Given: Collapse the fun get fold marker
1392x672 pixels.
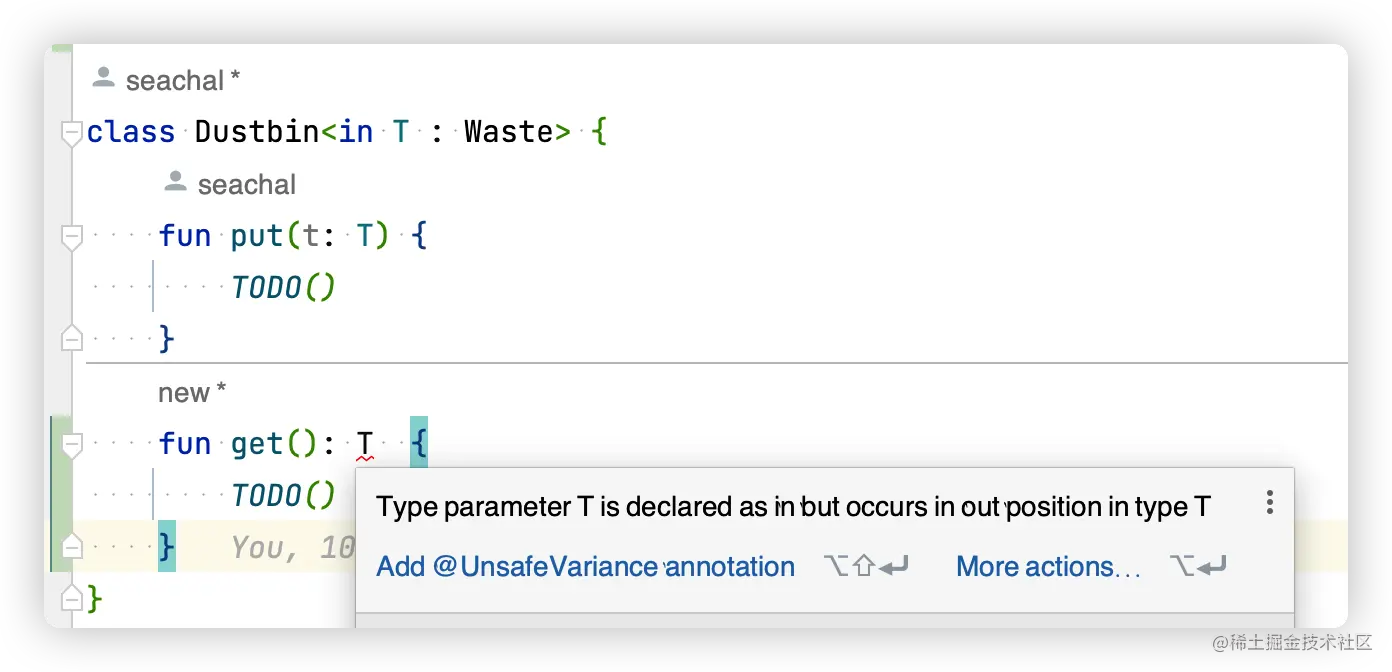Looking at the screenshot, I should coord(71,446).
